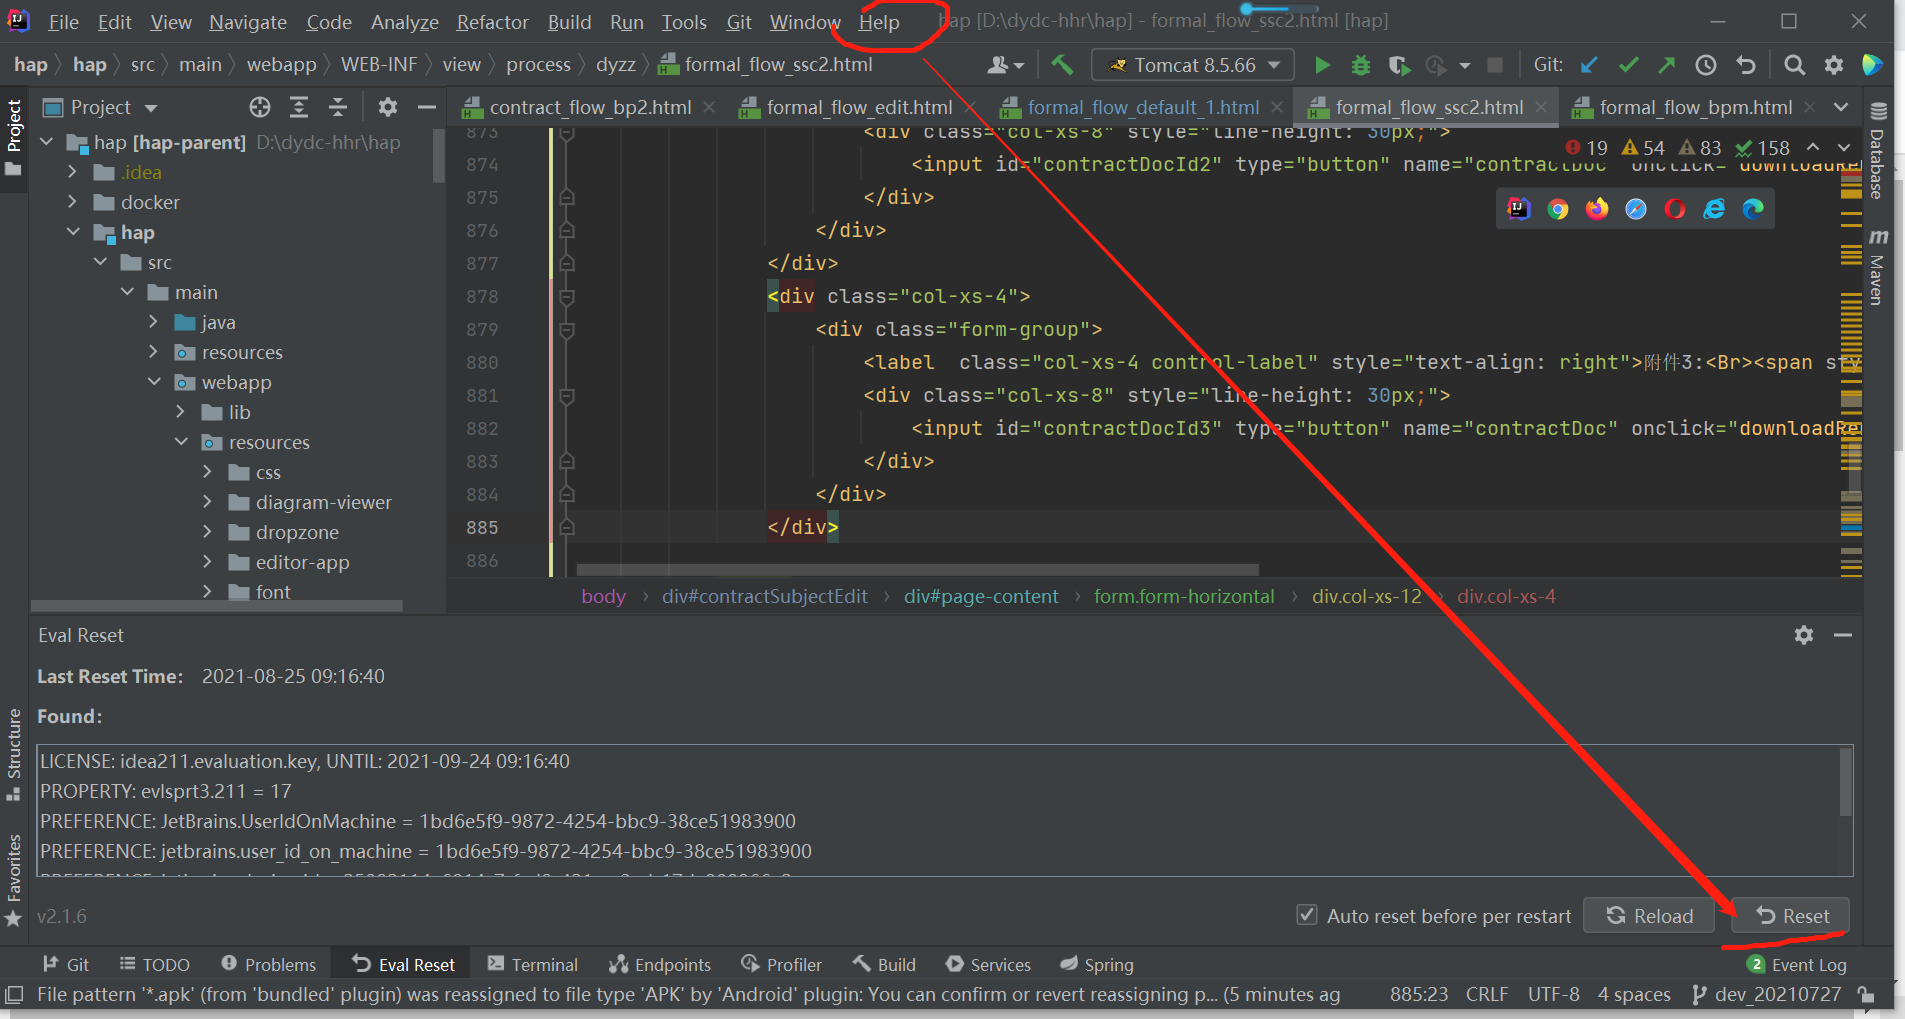Push commits with Git green arrow icon
The width and height of the screenshot is (1905, 1019).
pyautogui.click(x=1666, y=65)
